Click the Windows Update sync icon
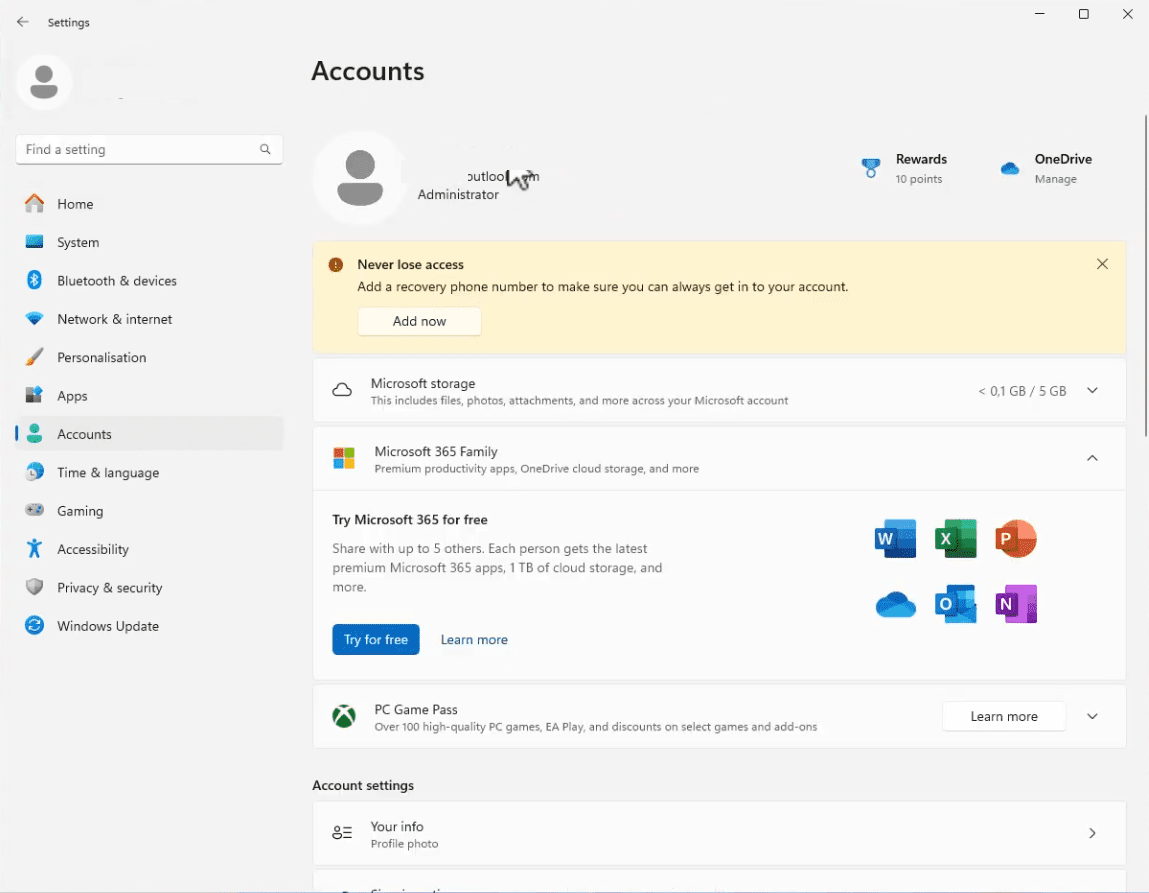 34,625
